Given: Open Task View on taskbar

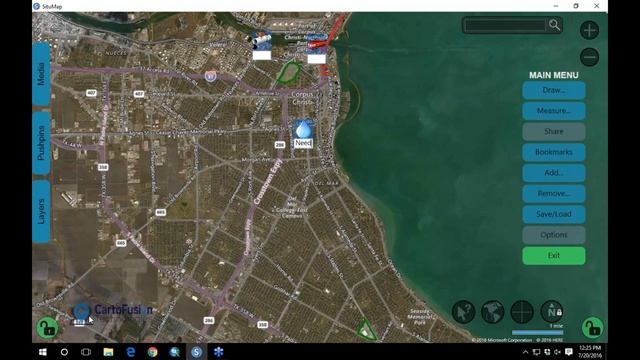Looking at the screenshot, I should tap(86, 352).
